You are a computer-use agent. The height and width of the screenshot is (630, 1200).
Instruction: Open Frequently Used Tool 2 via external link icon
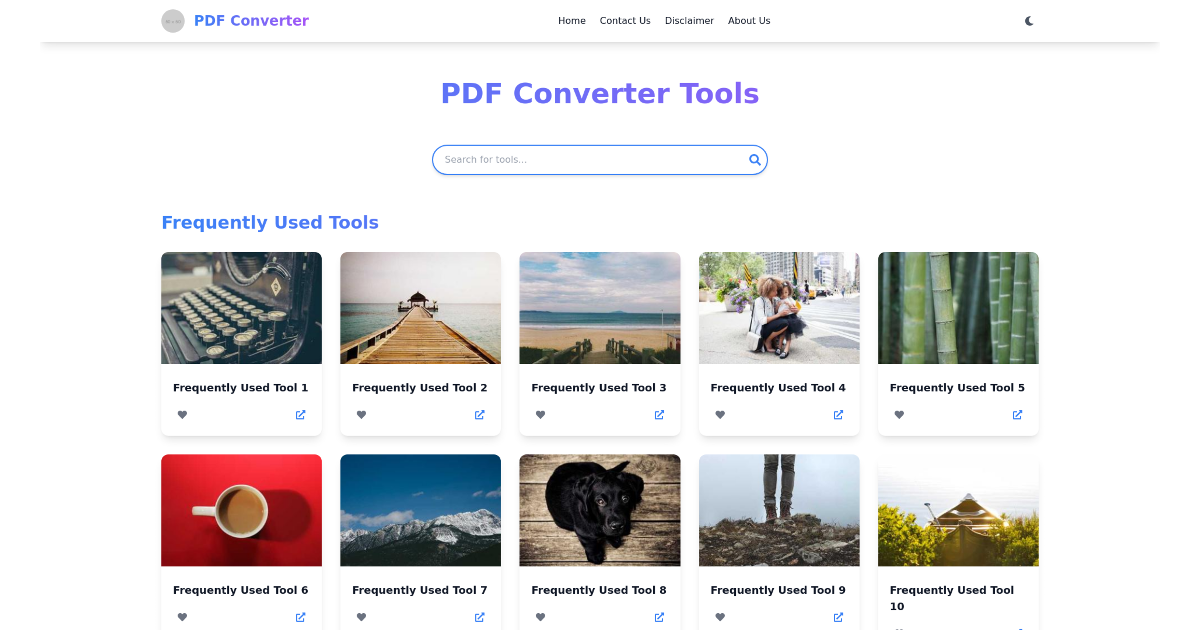[479, 414]
